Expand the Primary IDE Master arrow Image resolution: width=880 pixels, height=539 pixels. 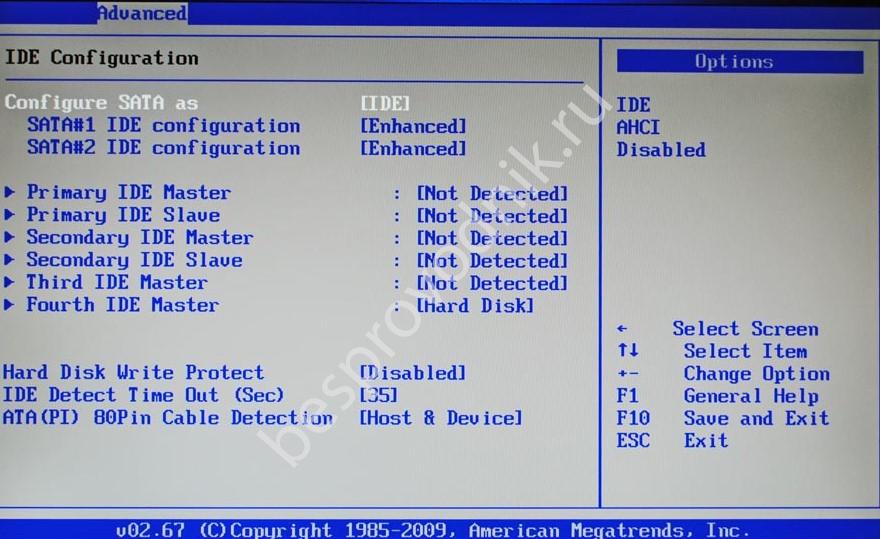click(10, 193)
